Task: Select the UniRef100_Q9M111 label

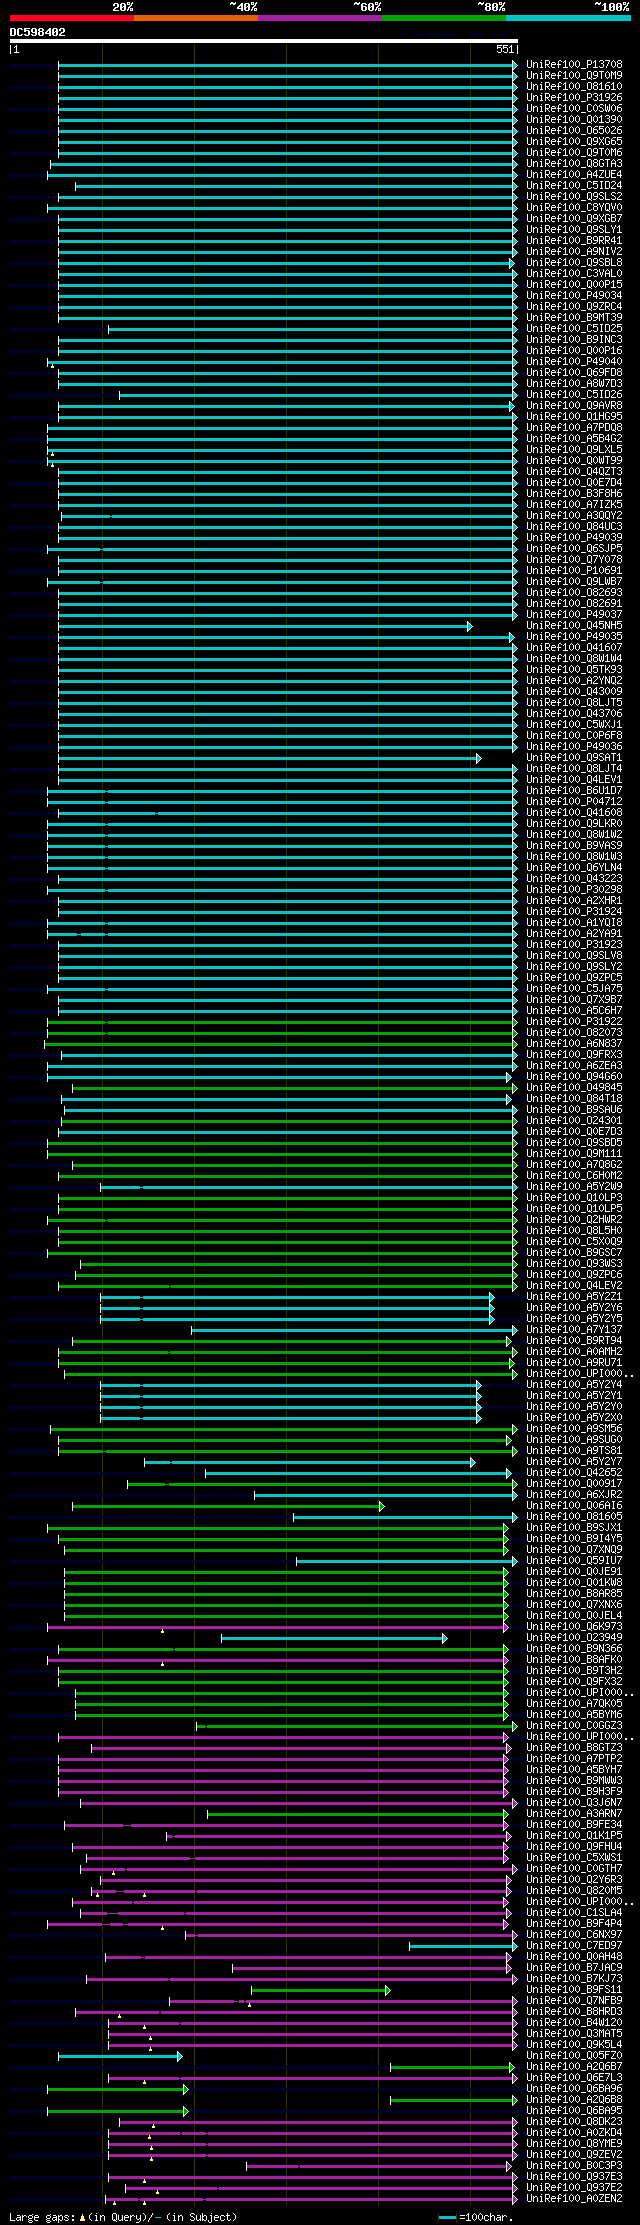Action: tap(574, 1154)
